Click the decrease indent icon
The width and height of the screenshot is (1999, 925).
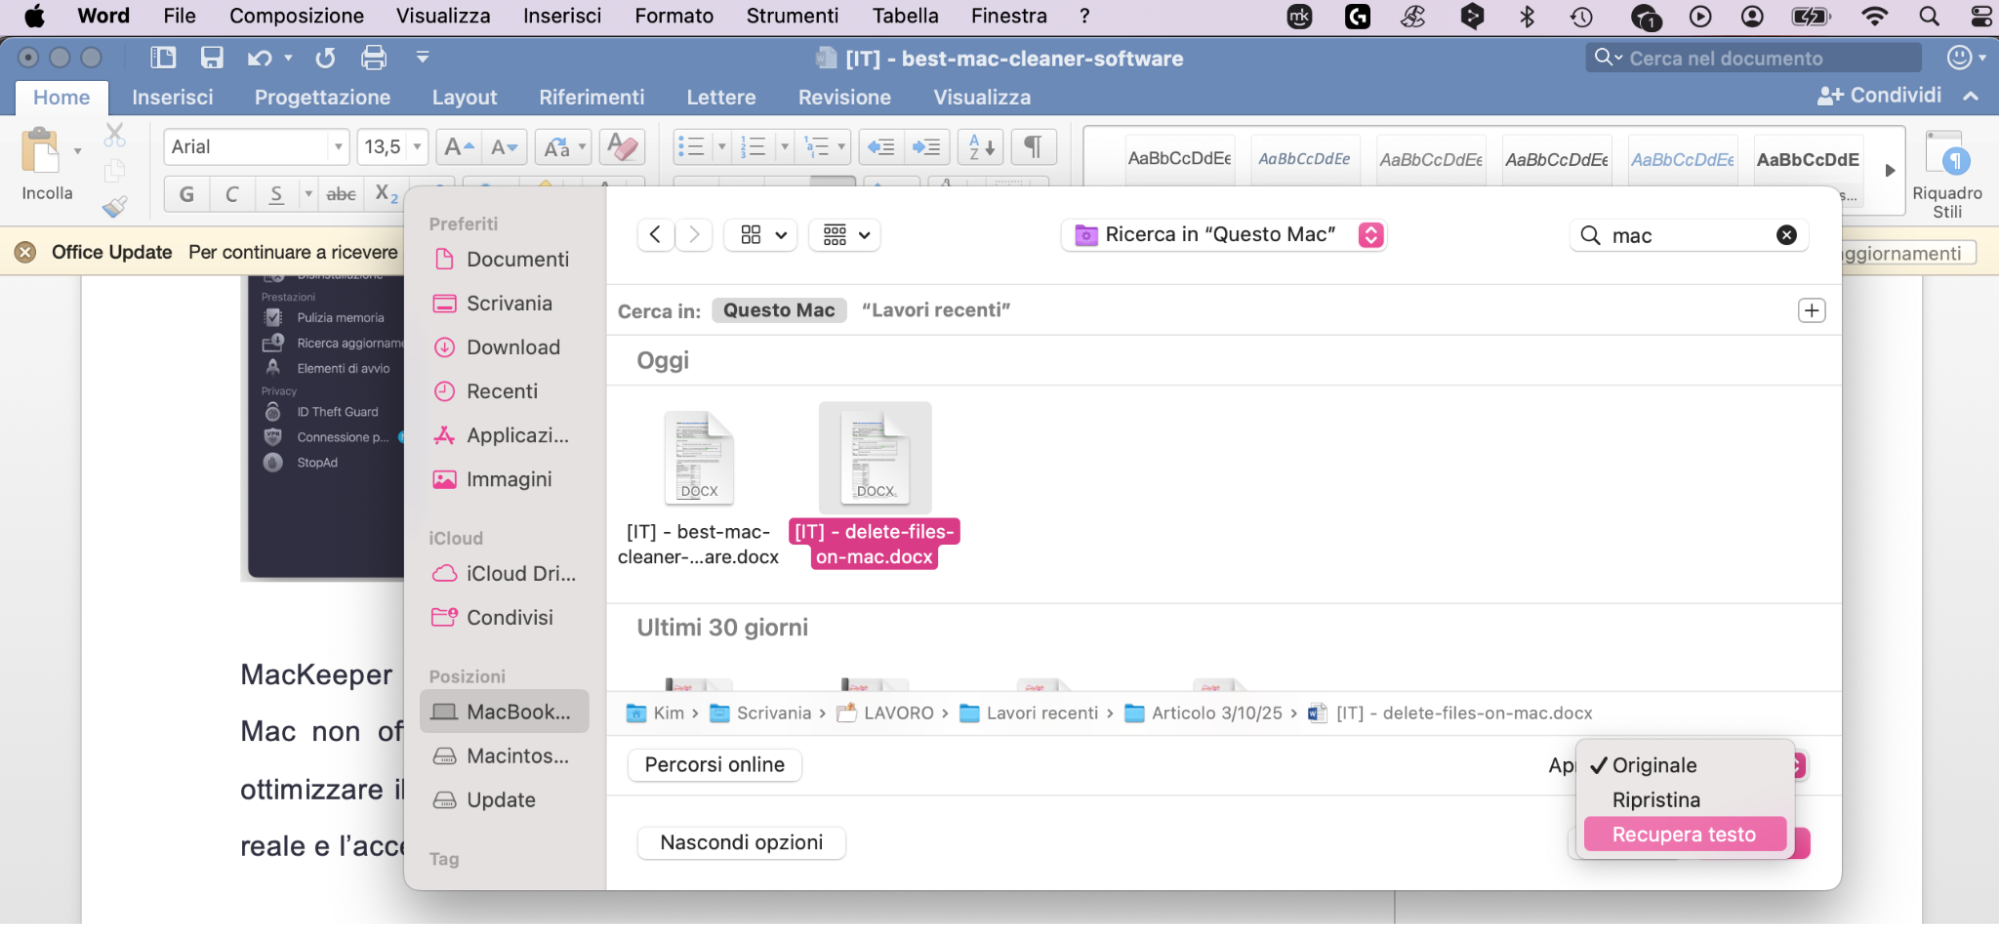[881, 147]
